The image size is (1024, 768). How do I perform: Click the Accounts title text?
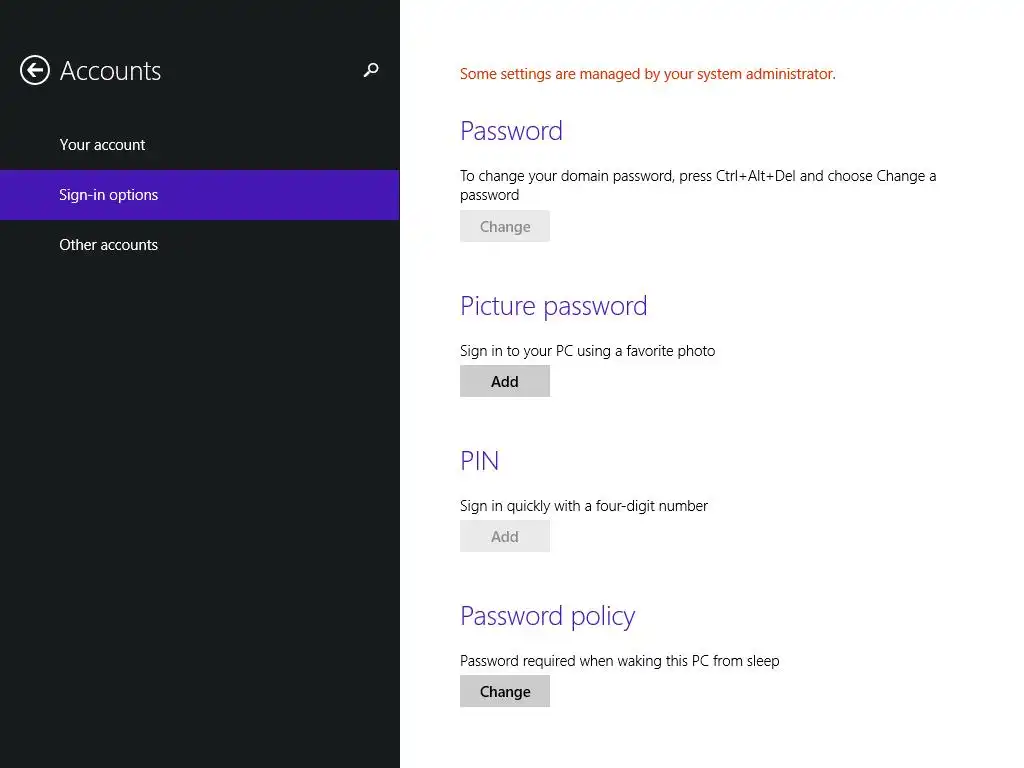click(x=110, y=71)
